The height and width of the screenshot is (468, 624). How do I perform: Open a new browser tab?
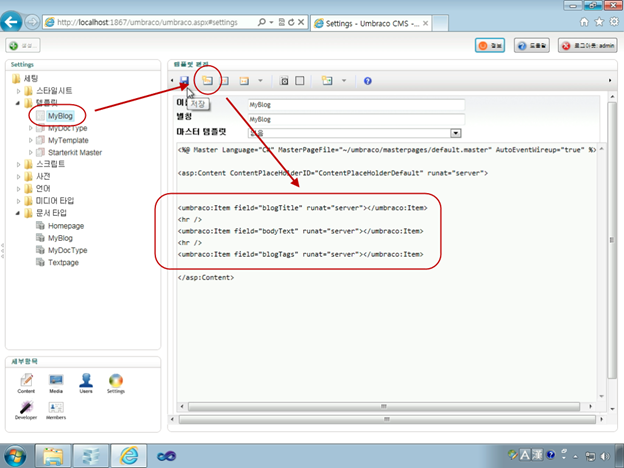coord(441,23)
